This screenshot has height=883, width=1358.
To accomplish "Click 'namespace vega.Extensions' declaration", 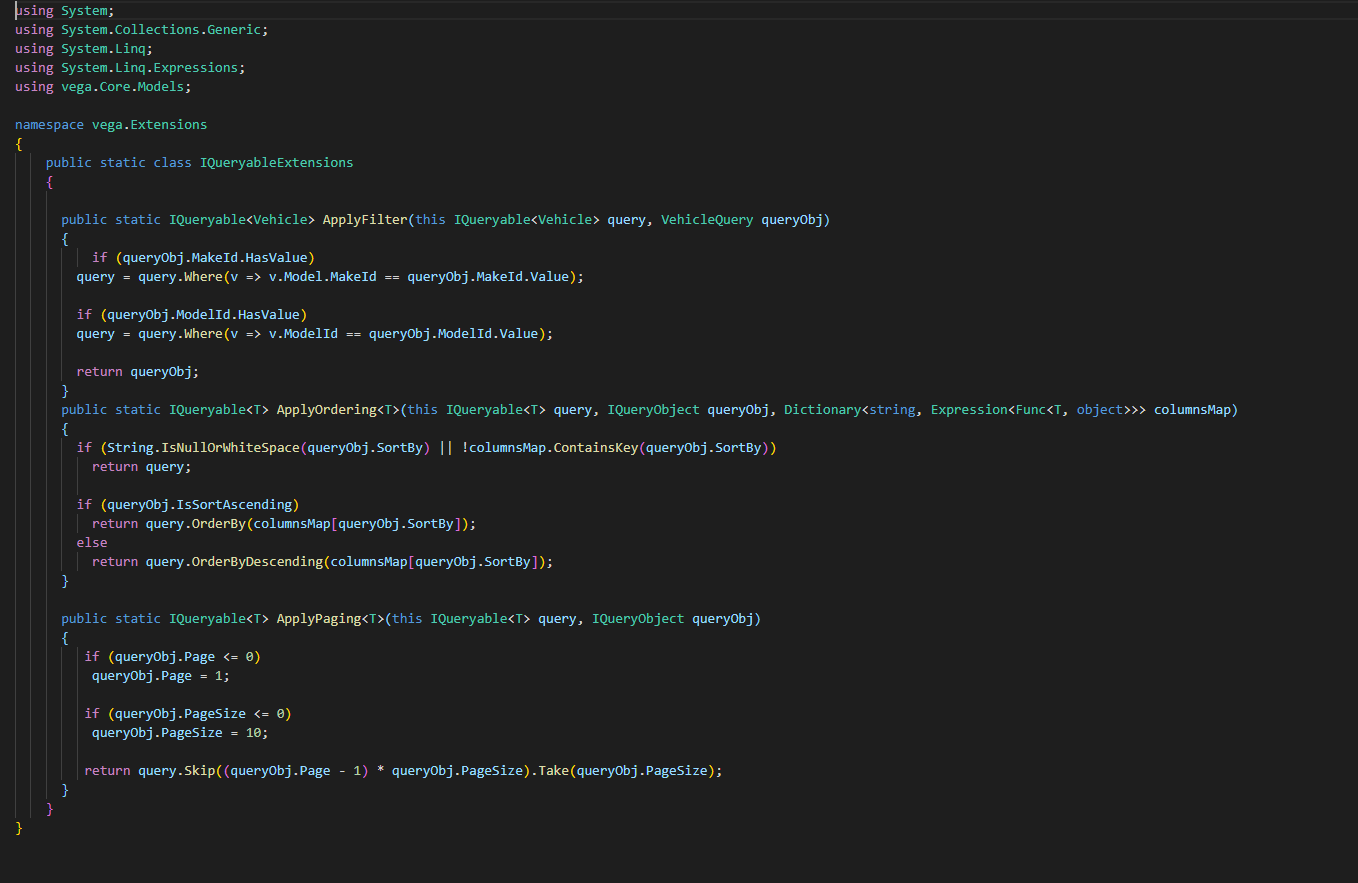I will 111,124.
